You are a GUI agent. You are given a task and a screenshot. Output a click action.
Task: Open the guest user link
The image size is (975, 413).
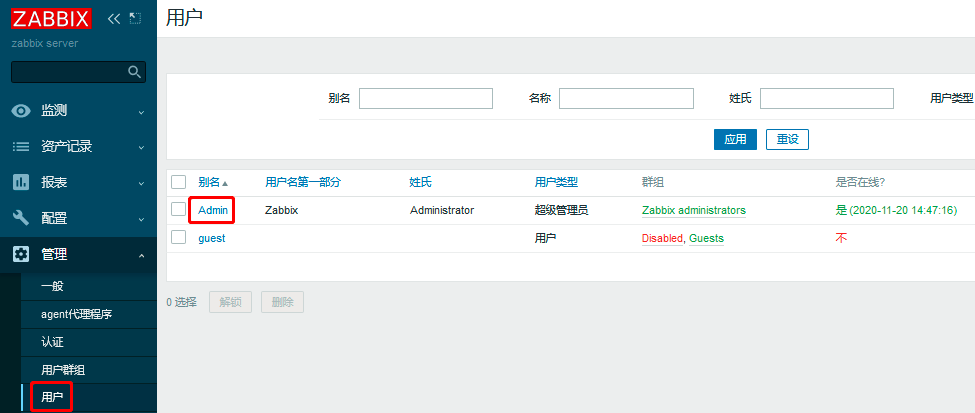click(211, 238)
